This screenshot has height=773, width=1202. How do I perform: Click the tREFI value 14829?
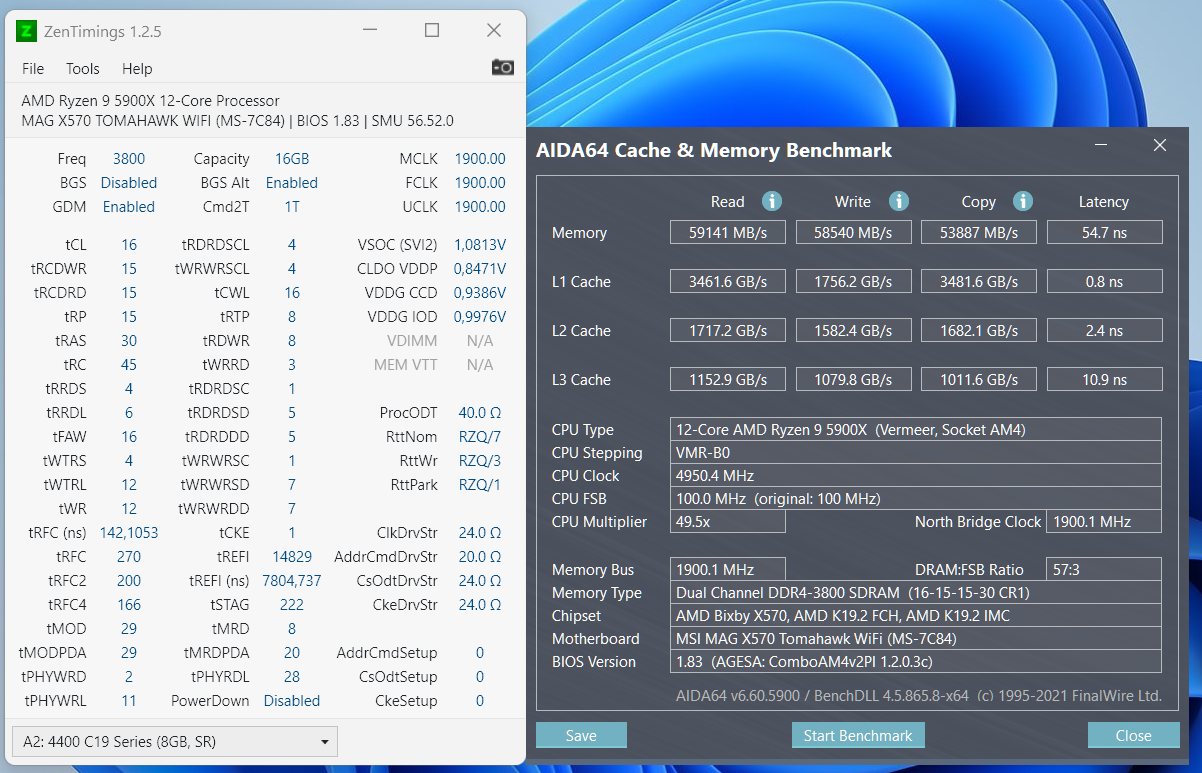pyautogui.click(x=292, y=556)
